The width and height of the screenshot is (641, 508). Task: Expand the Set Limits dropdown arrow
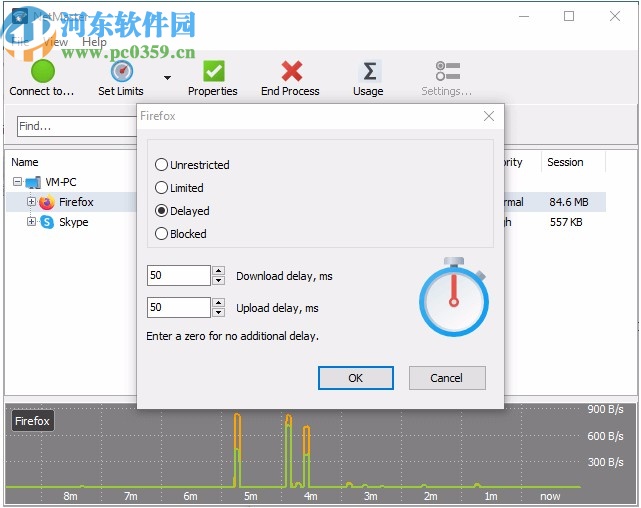pos(167,77)
